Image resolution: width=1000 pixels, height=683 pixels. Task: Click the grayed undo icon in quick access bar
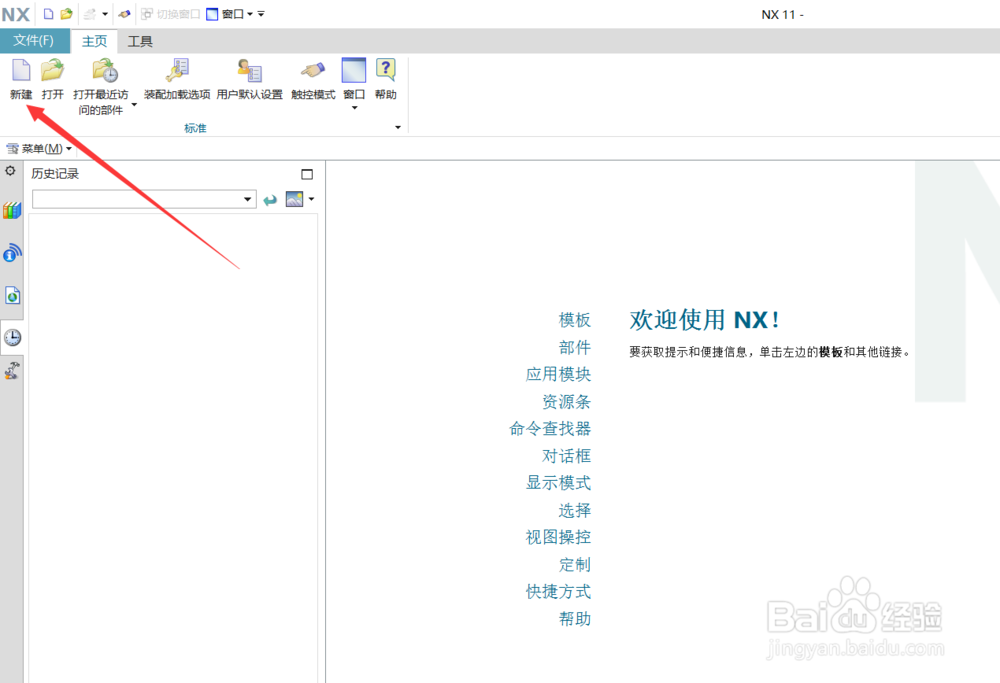click(90, 14)
